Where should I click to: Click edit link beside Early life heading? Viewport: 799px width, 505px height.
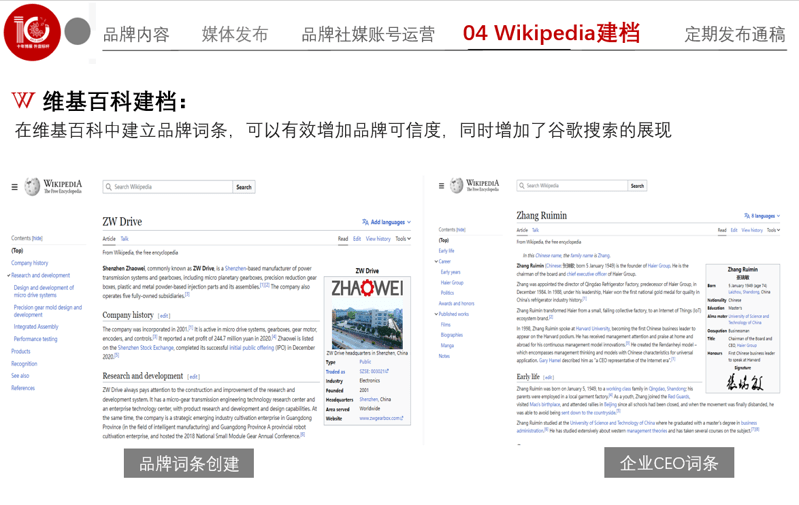548,378
